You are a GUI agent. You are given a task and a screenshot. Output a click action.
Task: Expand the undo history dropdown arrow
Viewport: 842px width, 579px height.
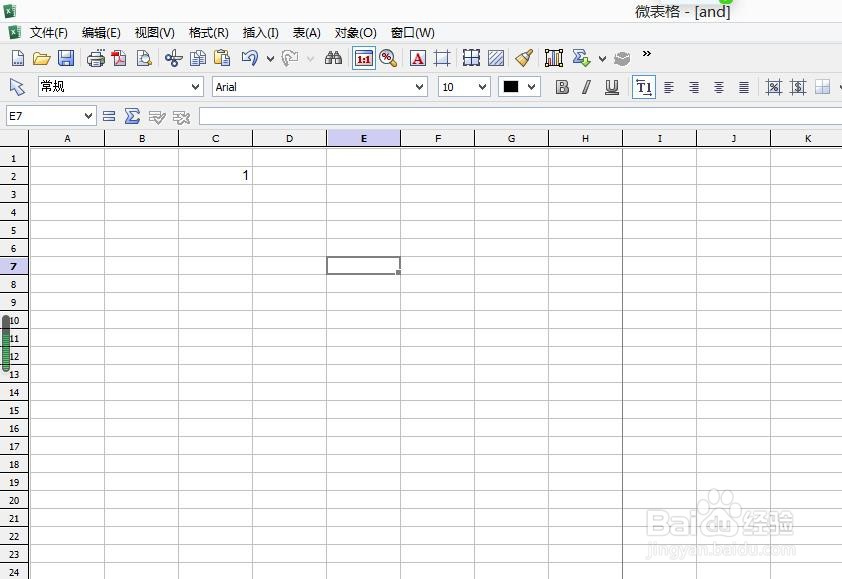click(270, 59)
